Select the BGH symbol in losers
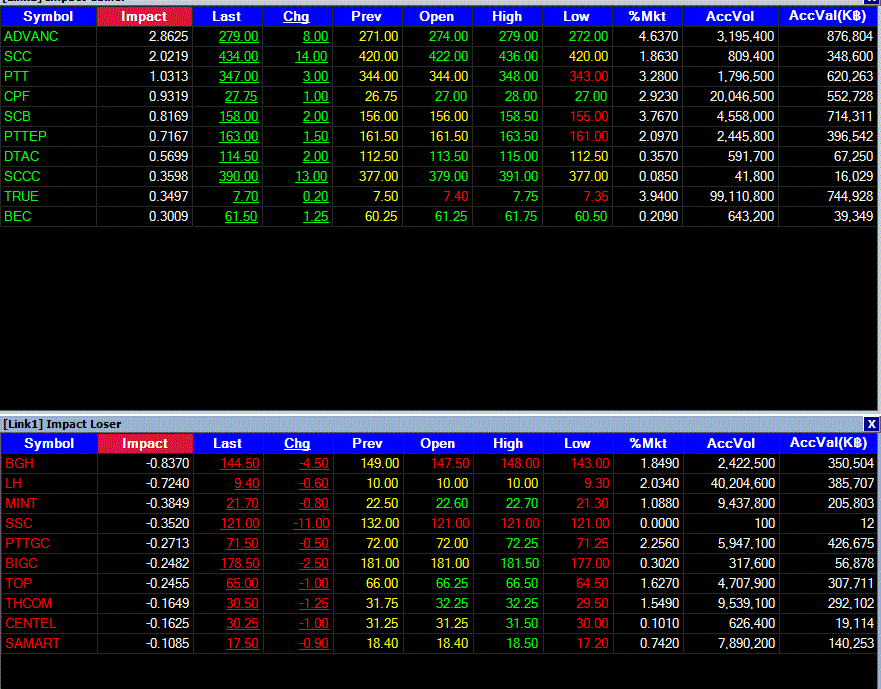 tap(19, 464)
